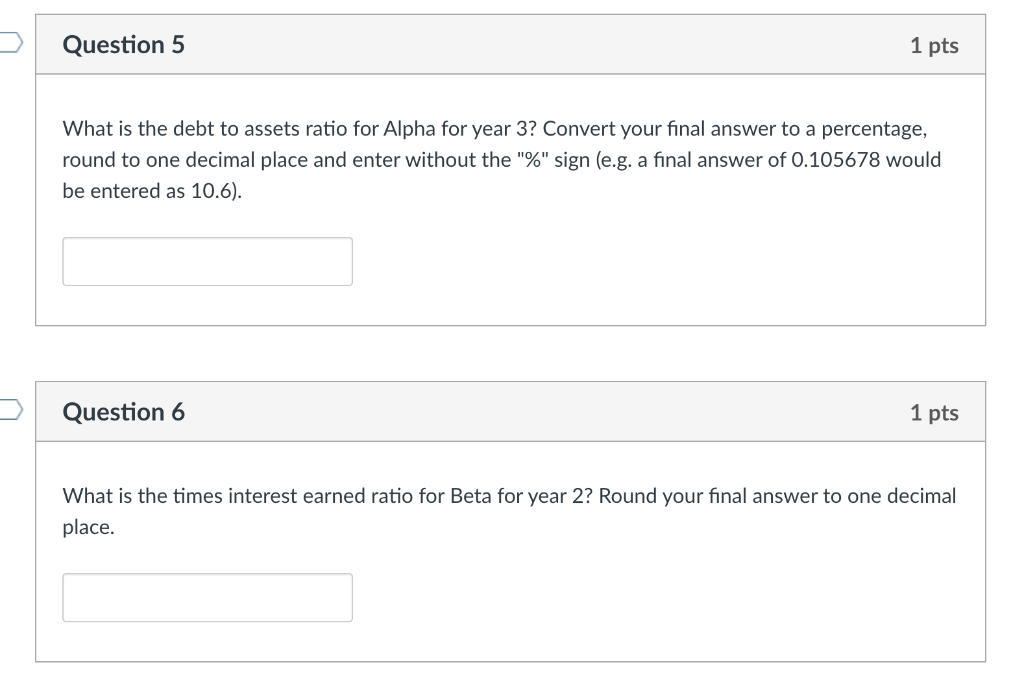1024x693 pixels.
Task: Click the Question 5 title text
Action: pyautogui.click(x=123, y=44)
